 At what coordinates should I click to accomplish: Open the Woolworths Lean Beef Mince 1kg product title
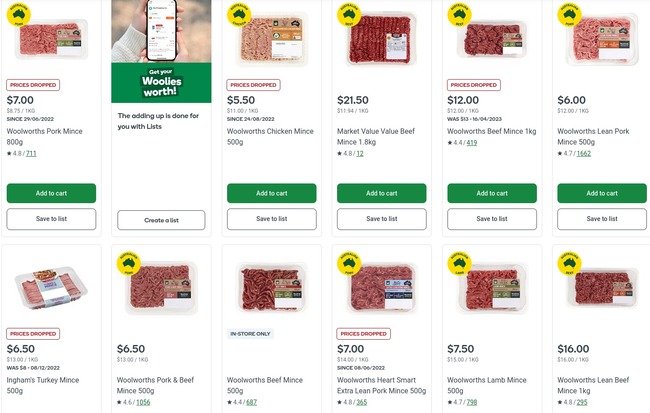[x=593, y=385]
